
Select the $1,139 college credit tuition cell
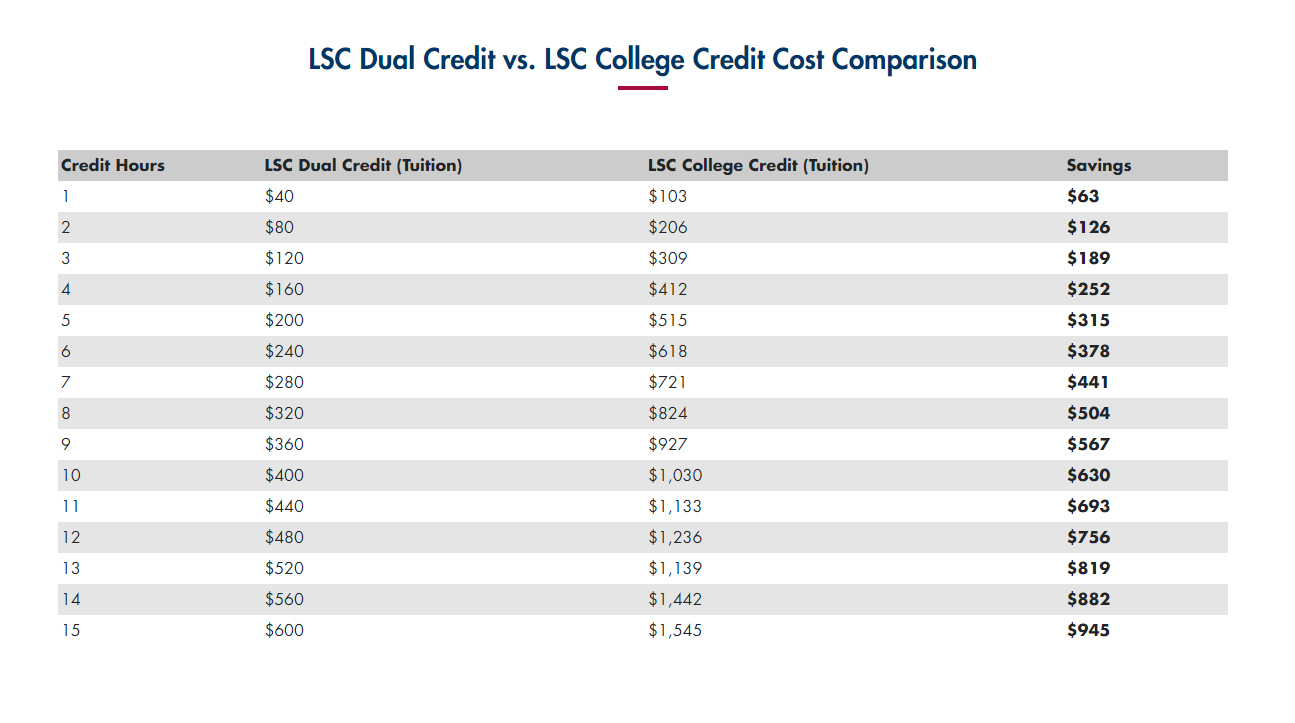coord(675,569)
